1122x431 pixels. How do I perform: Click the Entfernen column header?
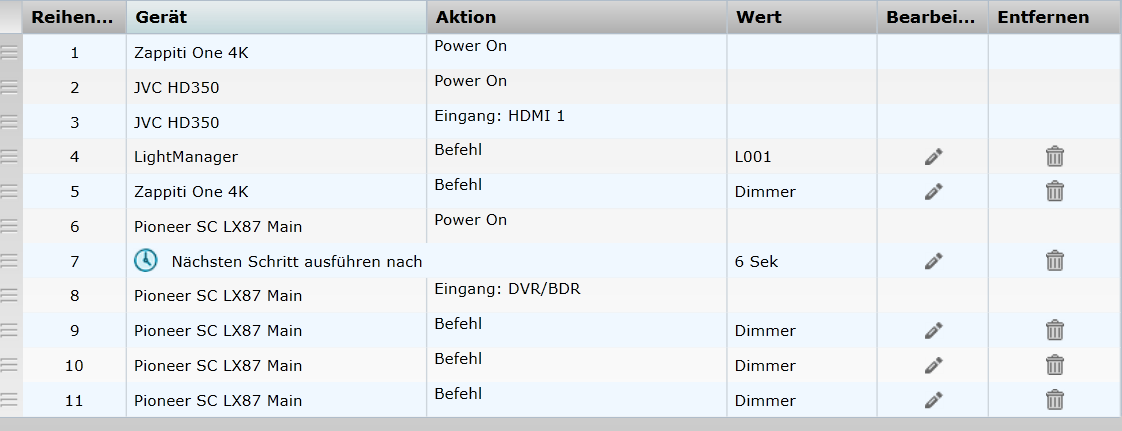[1054, 17]
